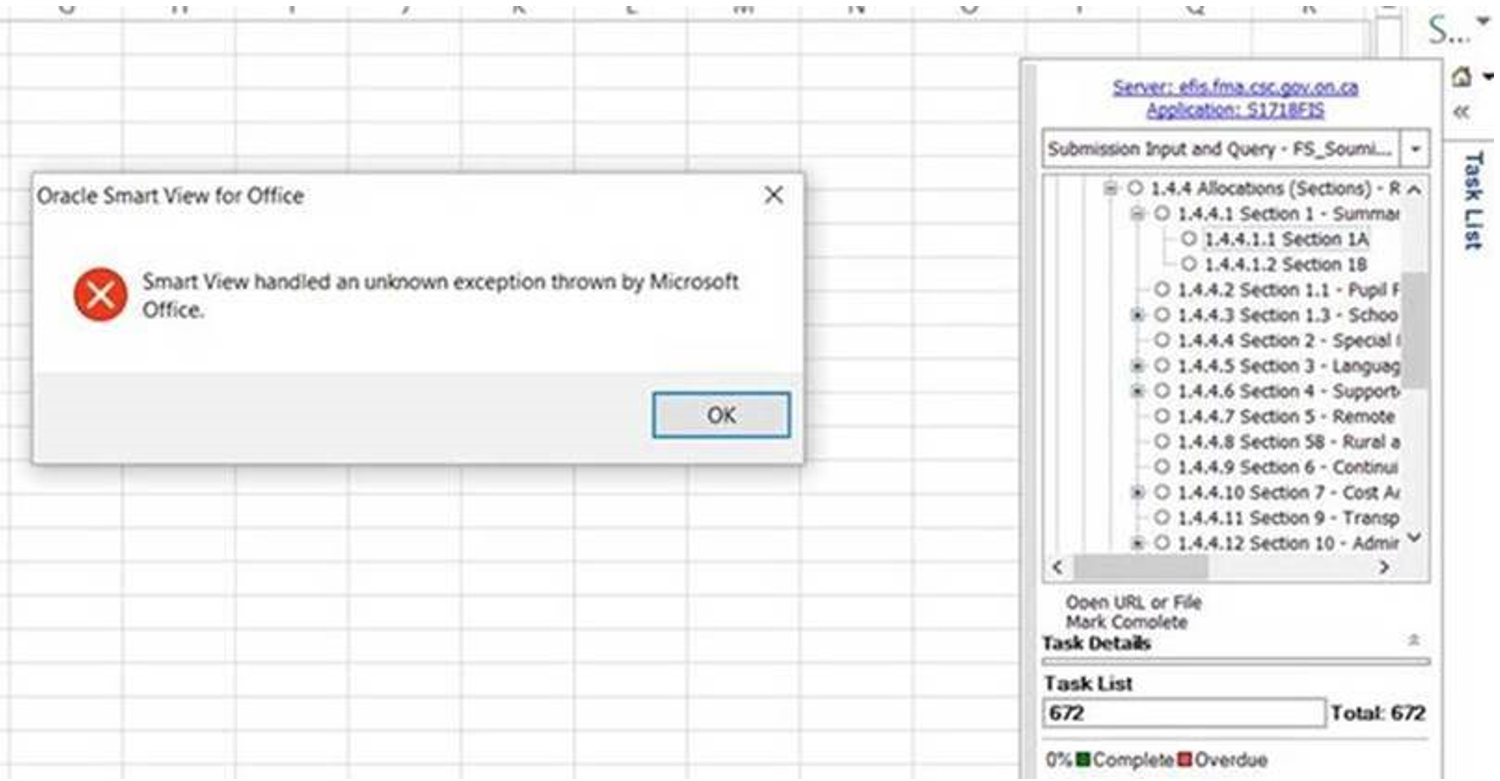The width and height of the screenshot is (1500, 781).
Task: Open the Submission Input and Query dropdown
Action: pyautogui.click(x=1415, y=149)
